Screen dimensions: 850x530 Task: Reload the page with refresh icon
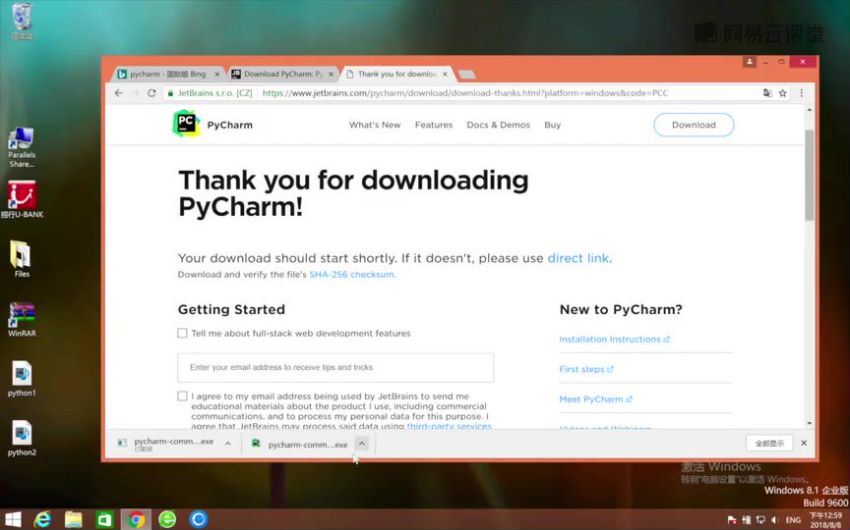152,93
